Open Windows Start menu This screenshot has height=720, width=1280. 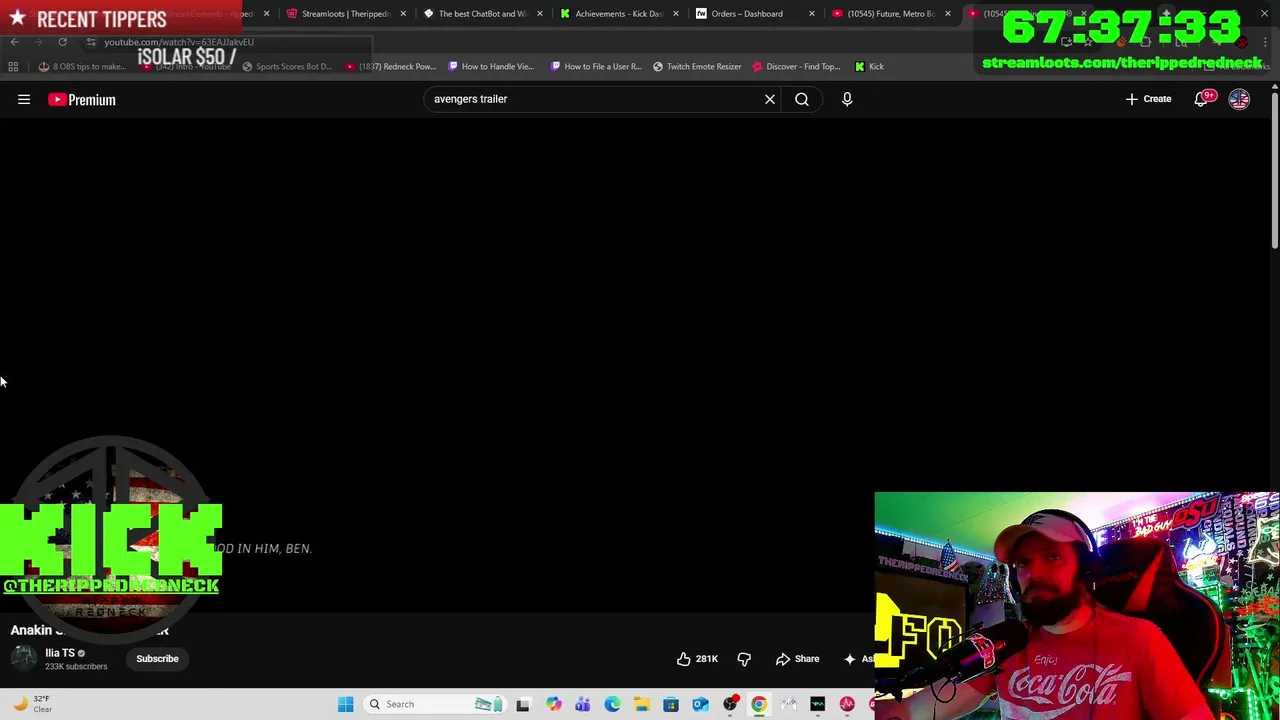(x=345, y=704)
